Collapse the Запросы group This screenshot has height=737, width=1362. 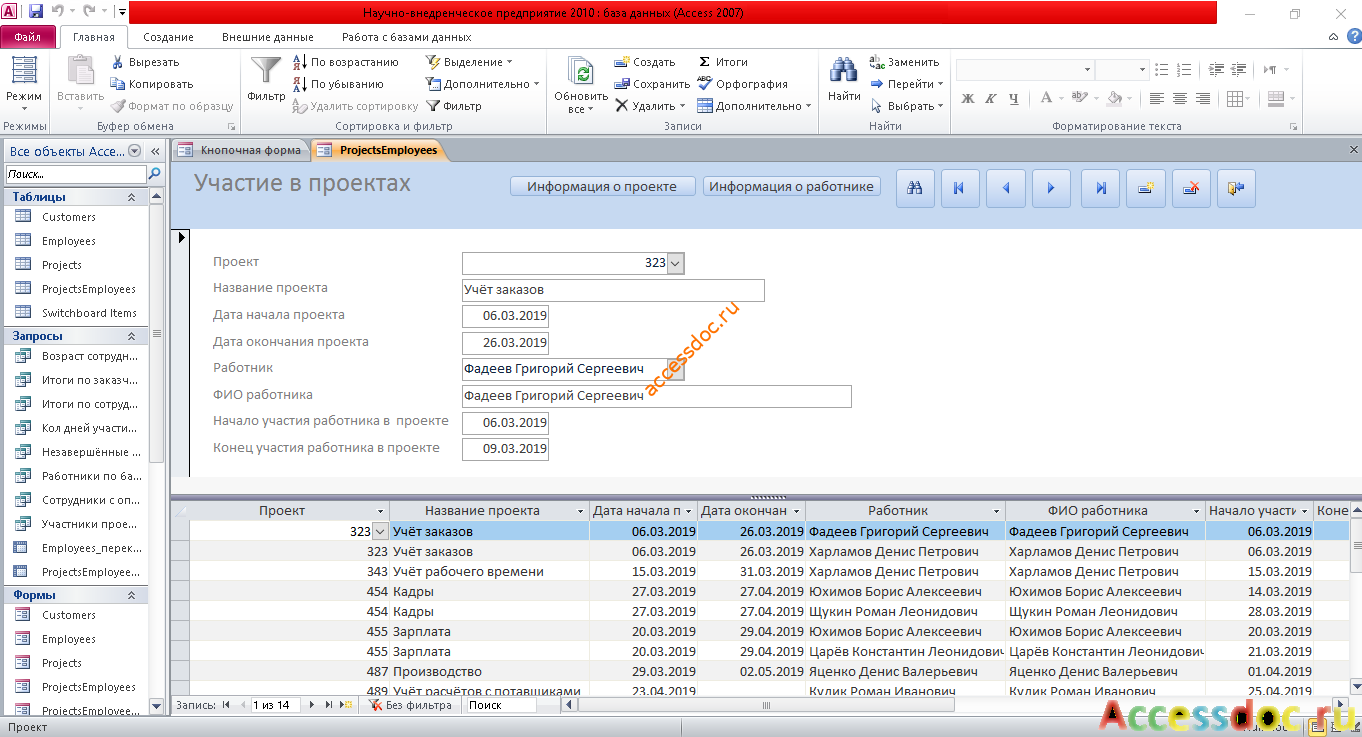point(131,336)
